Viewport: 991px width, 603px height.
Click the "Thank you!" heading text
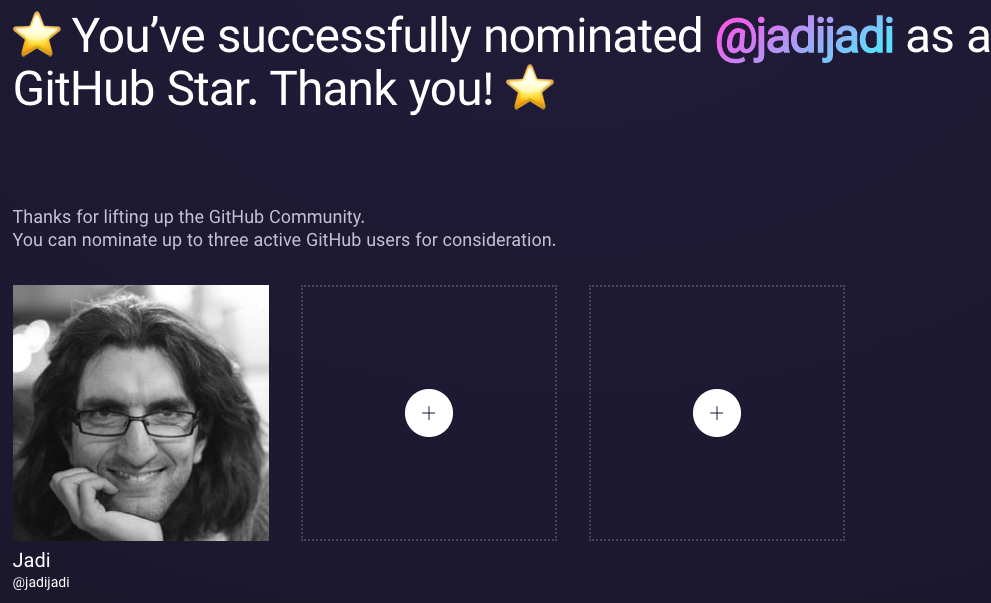click(382, 90)
